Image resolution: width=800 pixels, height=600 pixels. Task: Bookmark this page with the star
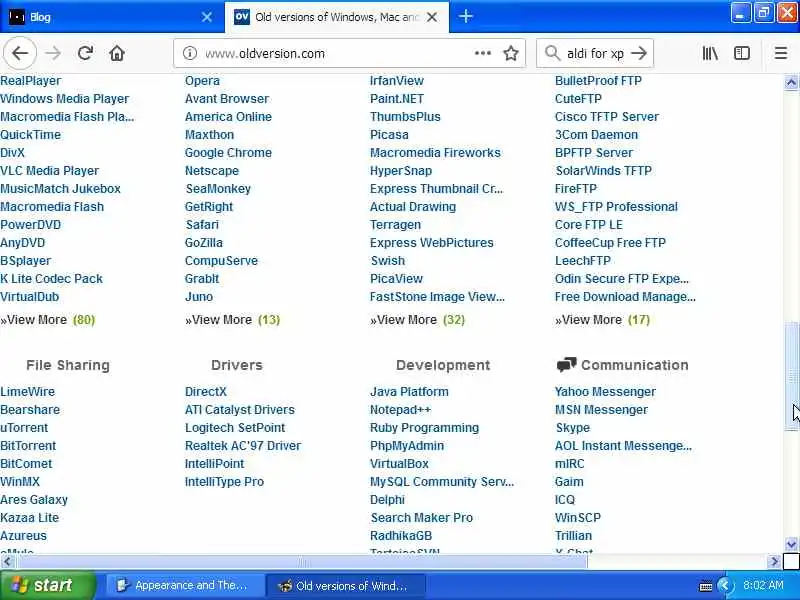click(x=511, y=53)
